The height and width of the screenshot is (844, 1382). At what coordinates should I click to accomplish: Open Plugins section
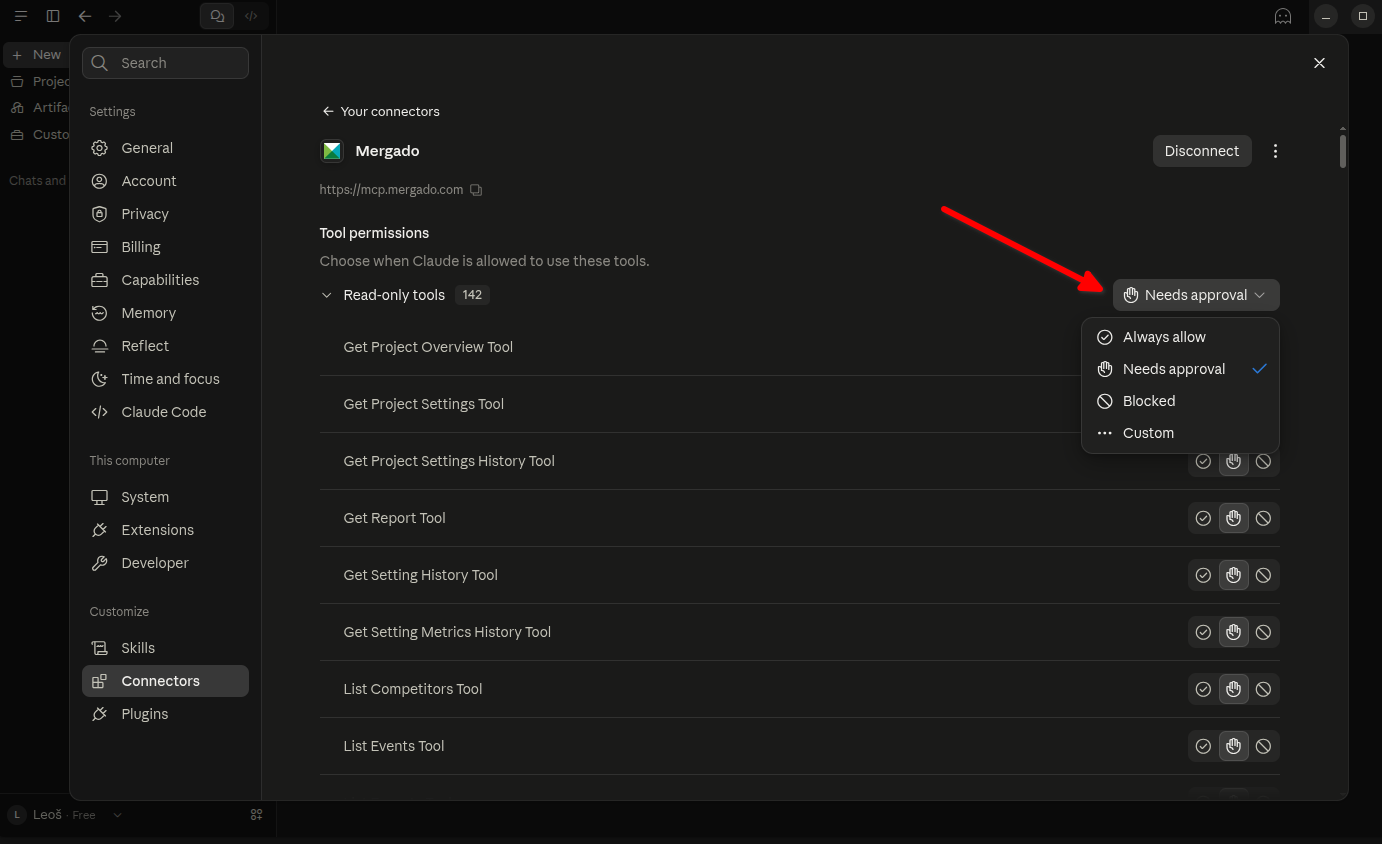pos(165,714)
